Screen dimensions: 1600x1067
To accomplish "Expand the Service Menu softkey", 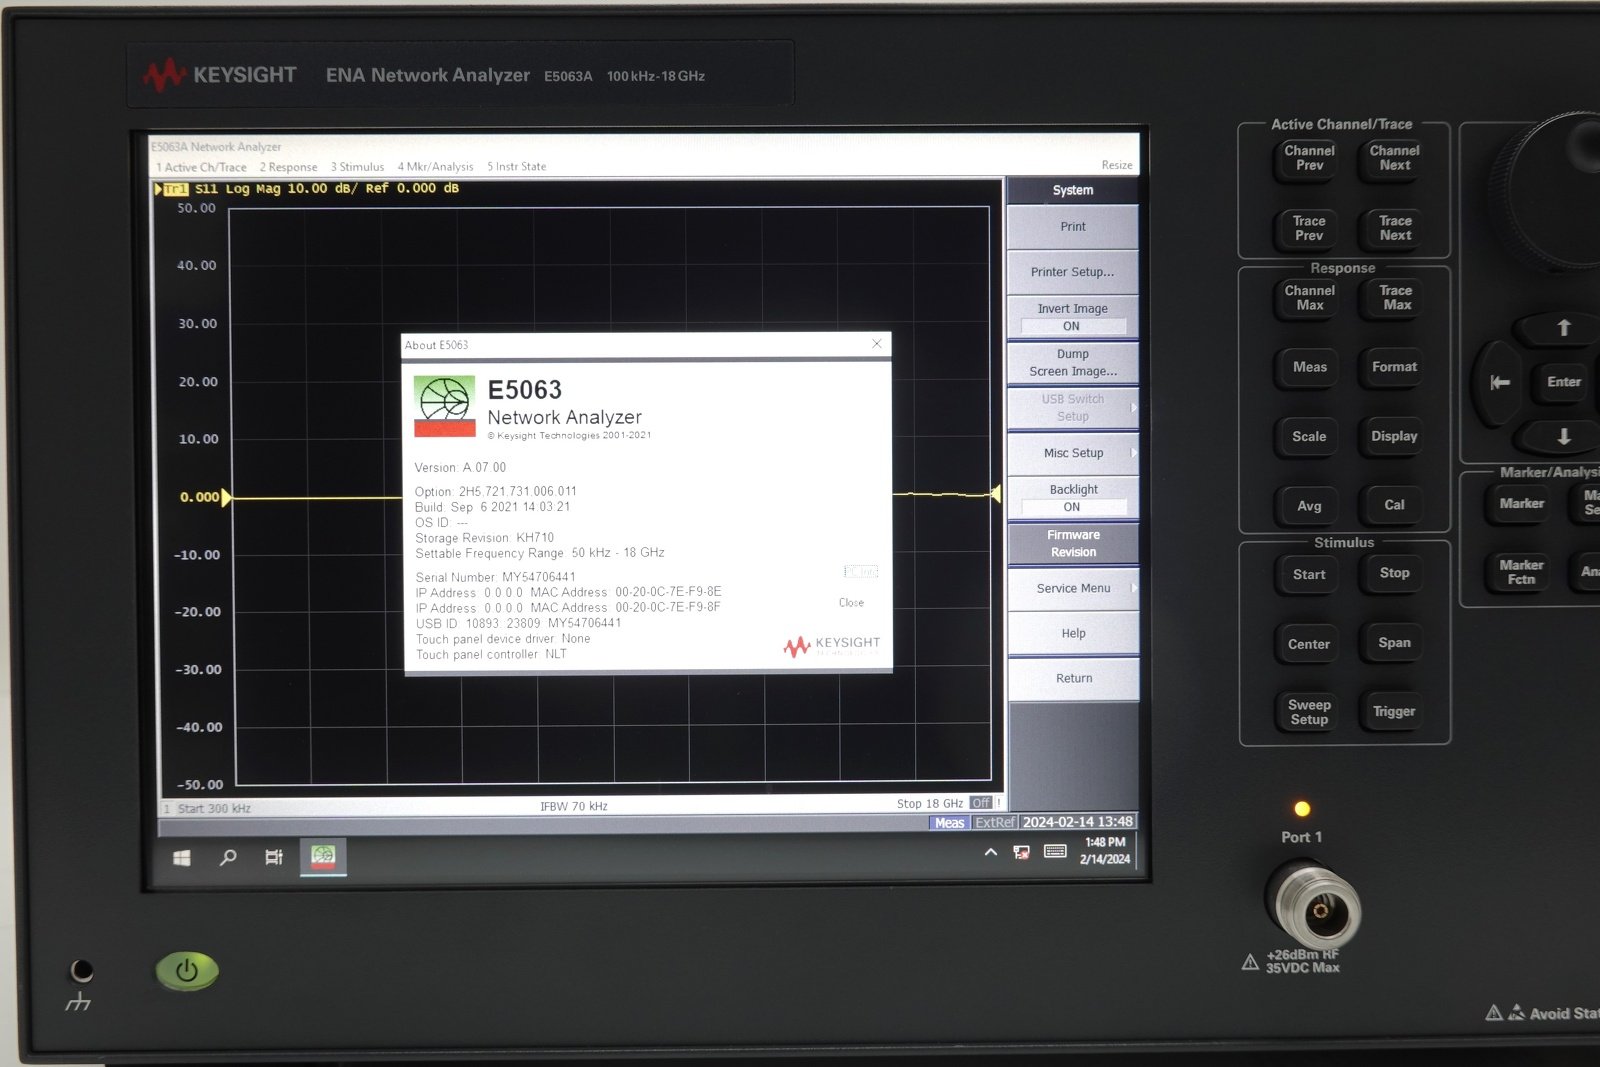I will point(1073,589).
